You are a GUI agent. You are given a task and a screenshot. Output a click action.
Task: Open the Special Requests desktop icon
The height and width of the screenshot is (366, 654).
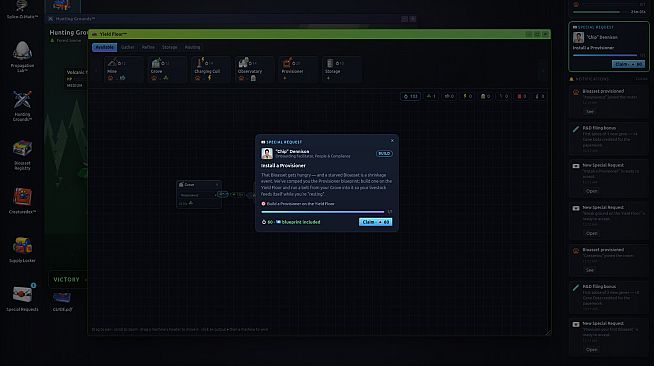(22, 298)
